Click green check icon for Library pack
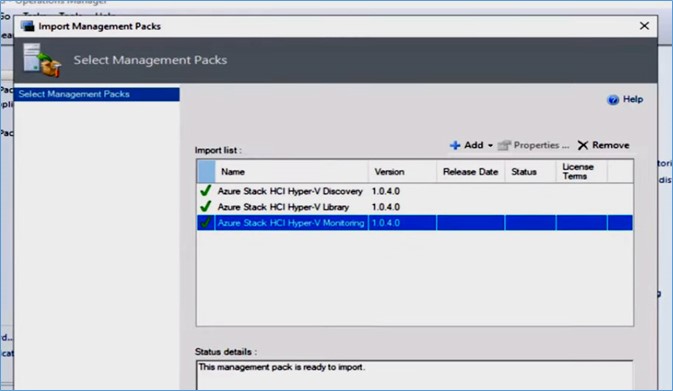673x391 pixels. pyautogui.click(x=206, y=206)
